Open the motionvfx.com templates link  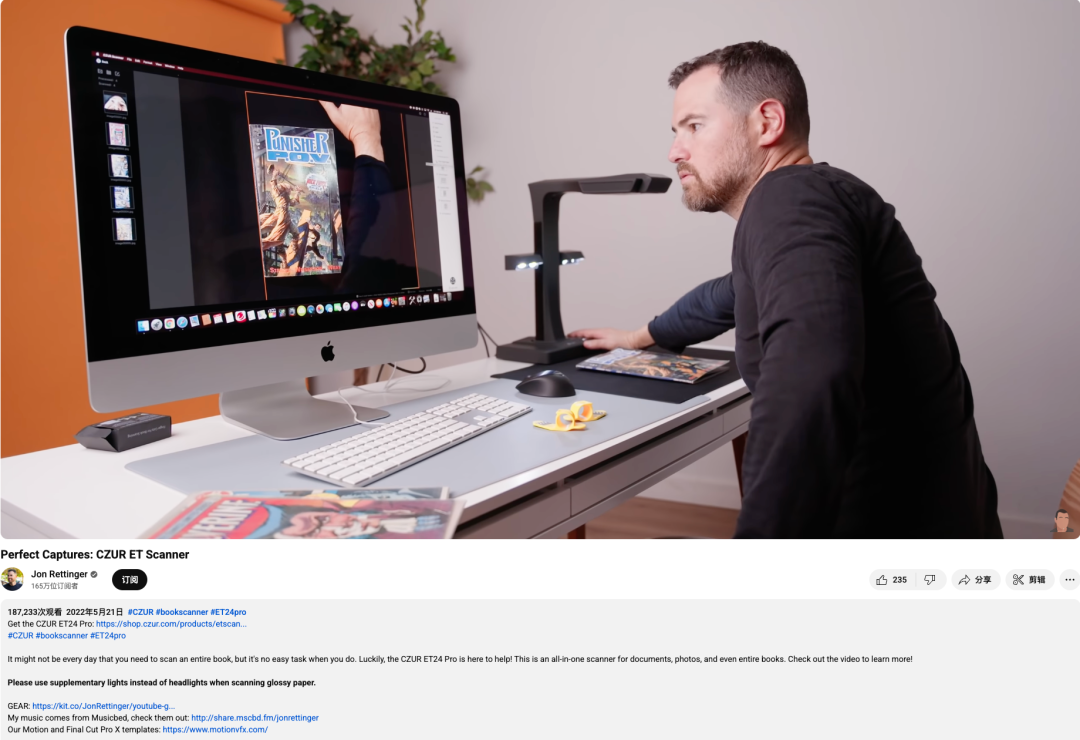pos(215,730)
